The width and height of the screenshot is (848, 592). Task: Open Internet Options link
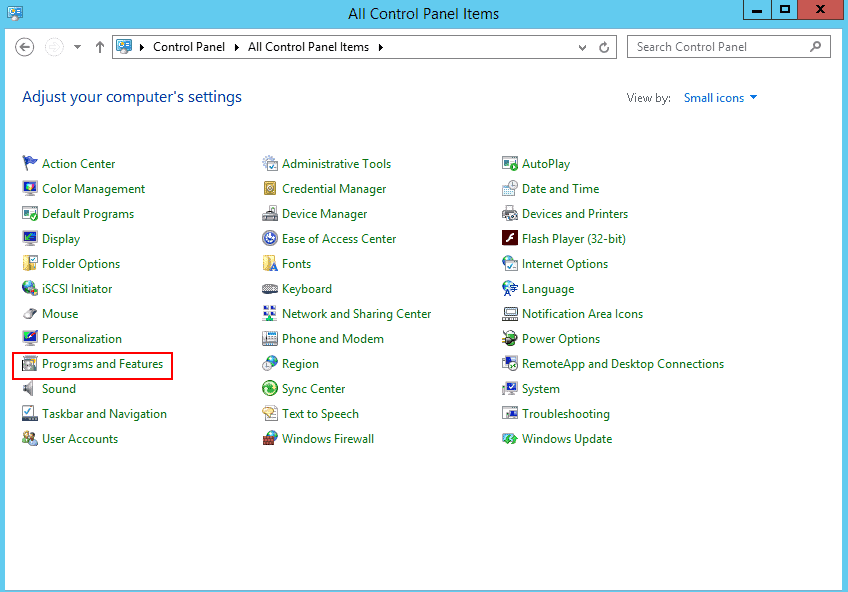point(565,264)
